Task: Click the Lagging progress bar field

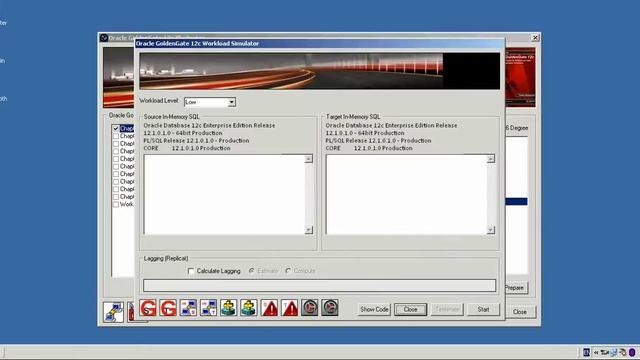Action: 320,285
